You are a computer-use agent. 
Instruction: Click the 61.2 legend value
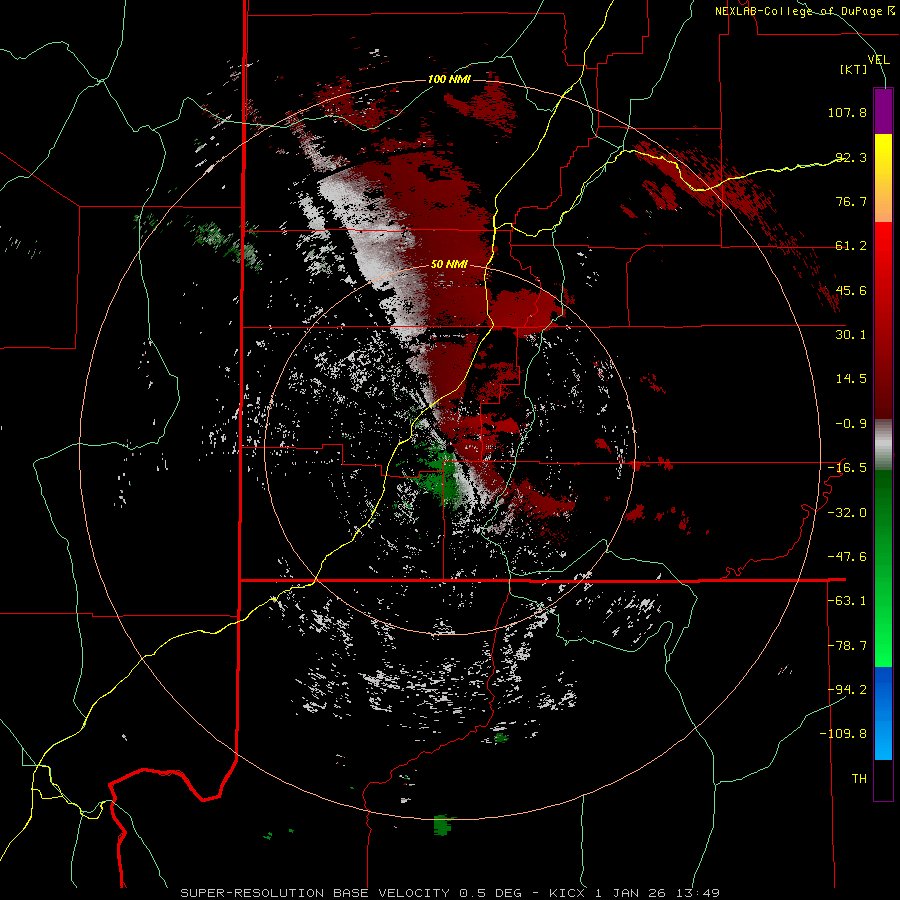coord(851,246)
